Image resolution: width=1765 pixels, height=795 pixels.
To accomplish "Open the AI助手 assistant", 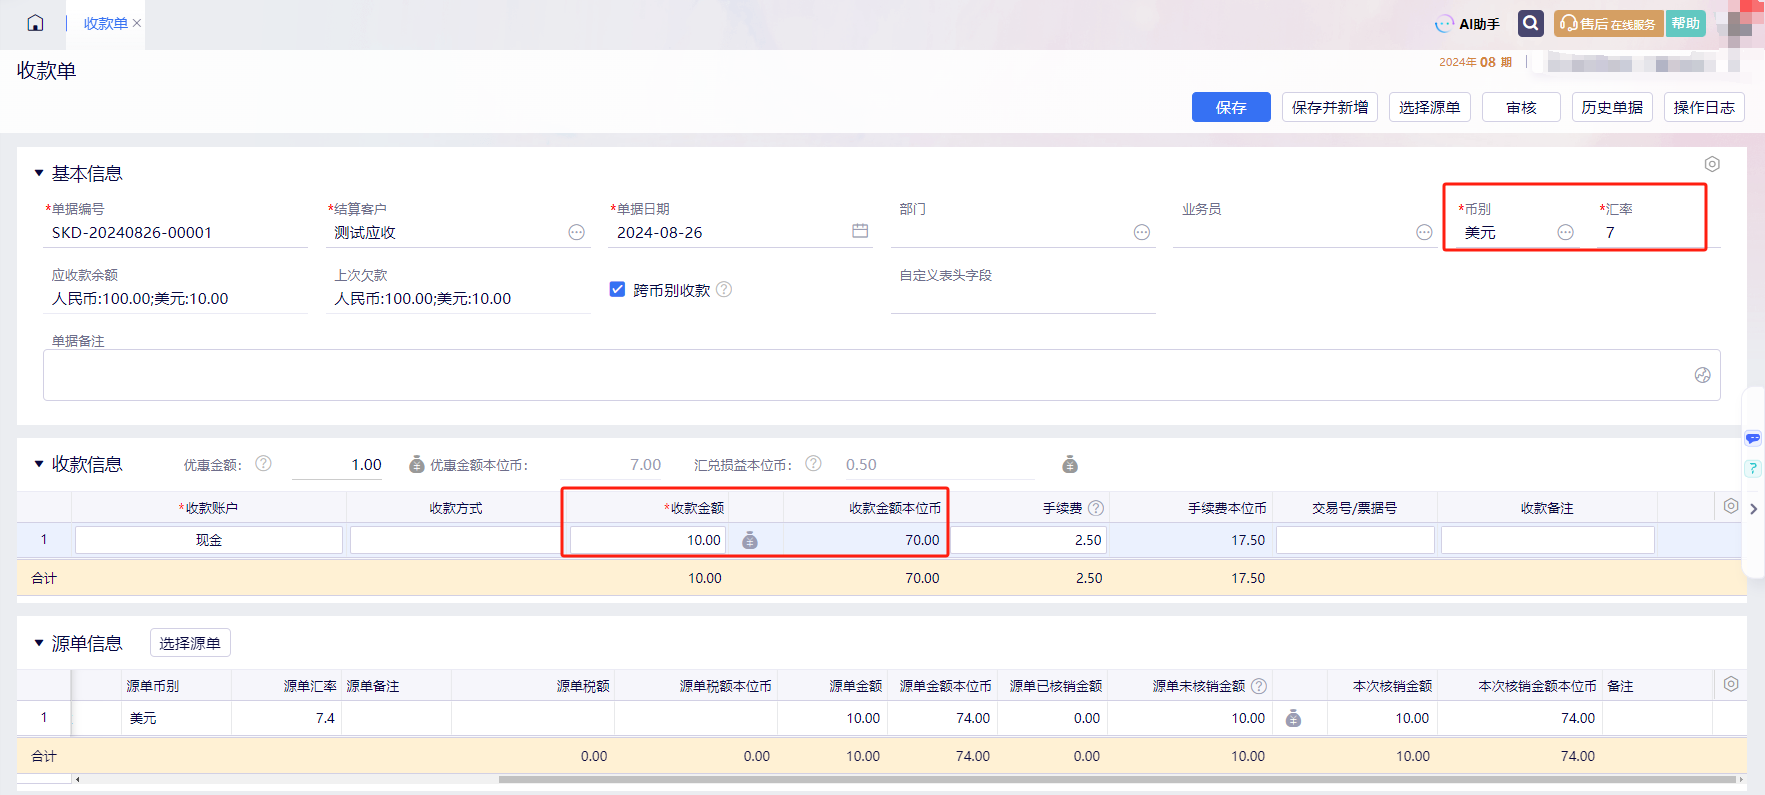I will 1467,24.
